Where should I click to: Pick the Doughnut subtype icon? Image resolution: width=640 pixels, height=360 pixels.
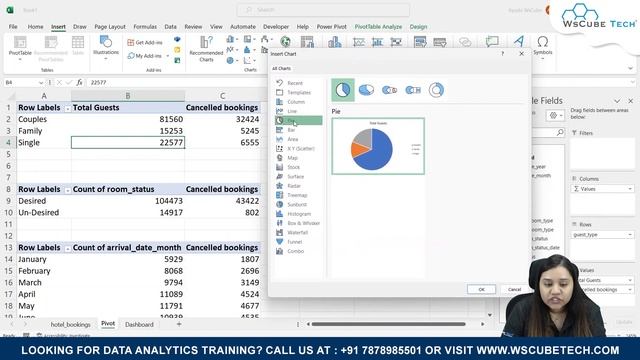coord(436,90)
